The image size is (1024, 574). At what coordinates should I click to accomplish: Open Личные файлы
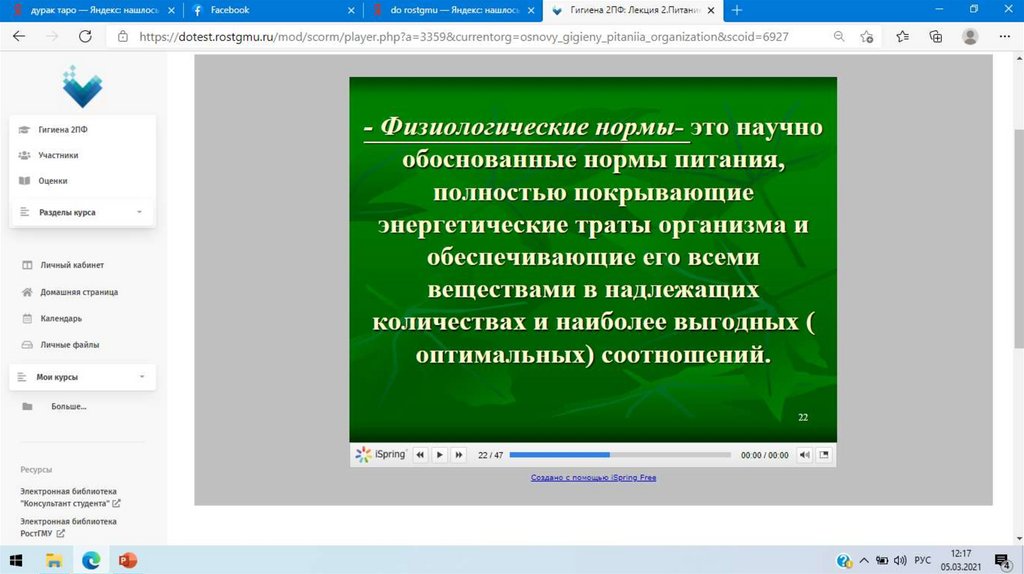[x=69, y=344]
